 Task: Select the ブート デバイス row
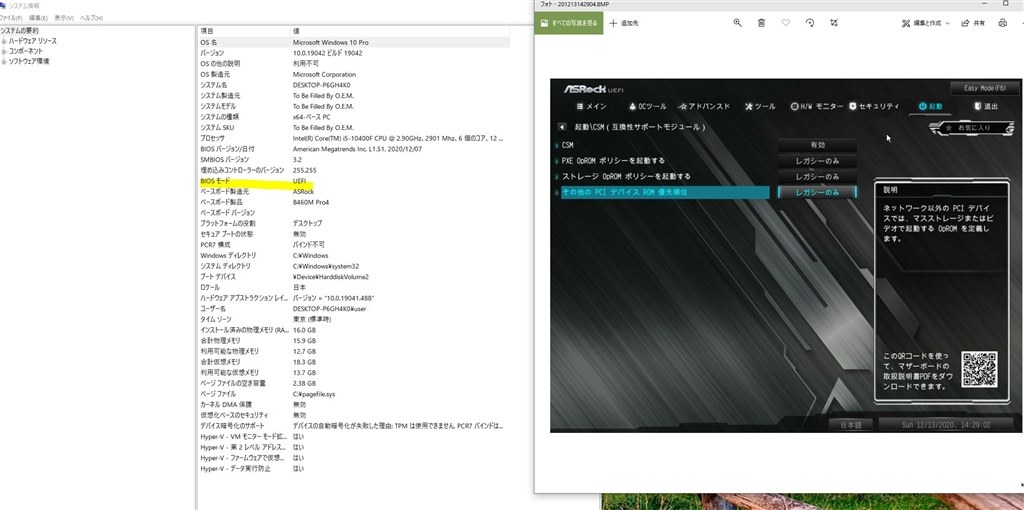pos(353,276)
